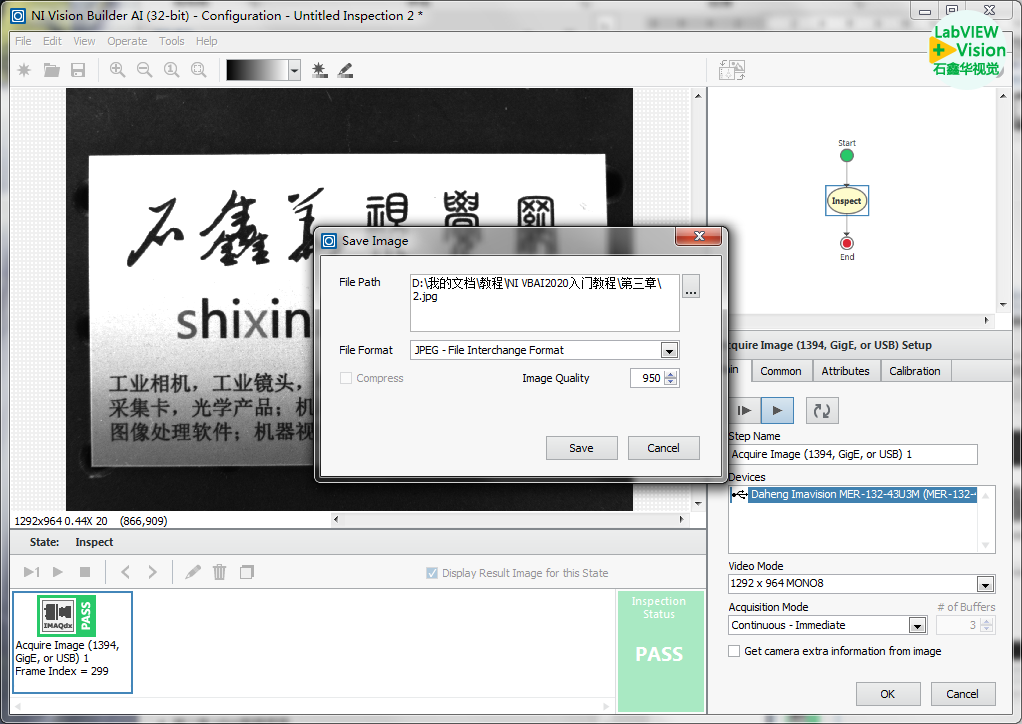The width and height of the screenshot is (1022, 724).
Task: Enable Get camera extra information checkbox
Action: (735, 651)
